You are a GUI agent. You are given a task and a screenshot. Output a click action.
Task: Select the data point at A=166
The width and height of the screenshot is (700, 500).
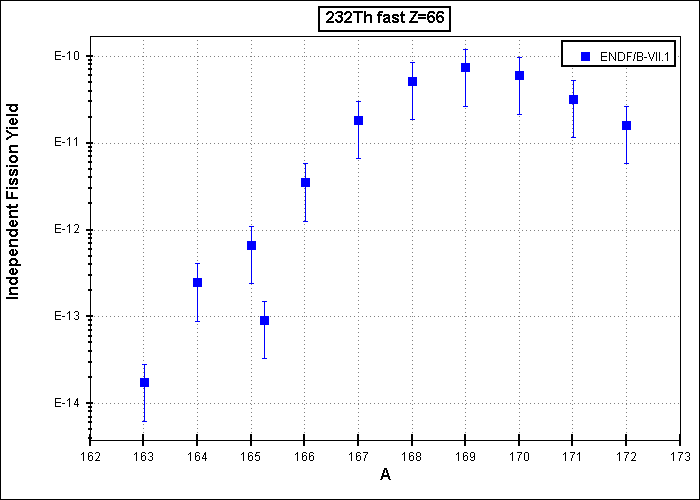click(305, 182)
